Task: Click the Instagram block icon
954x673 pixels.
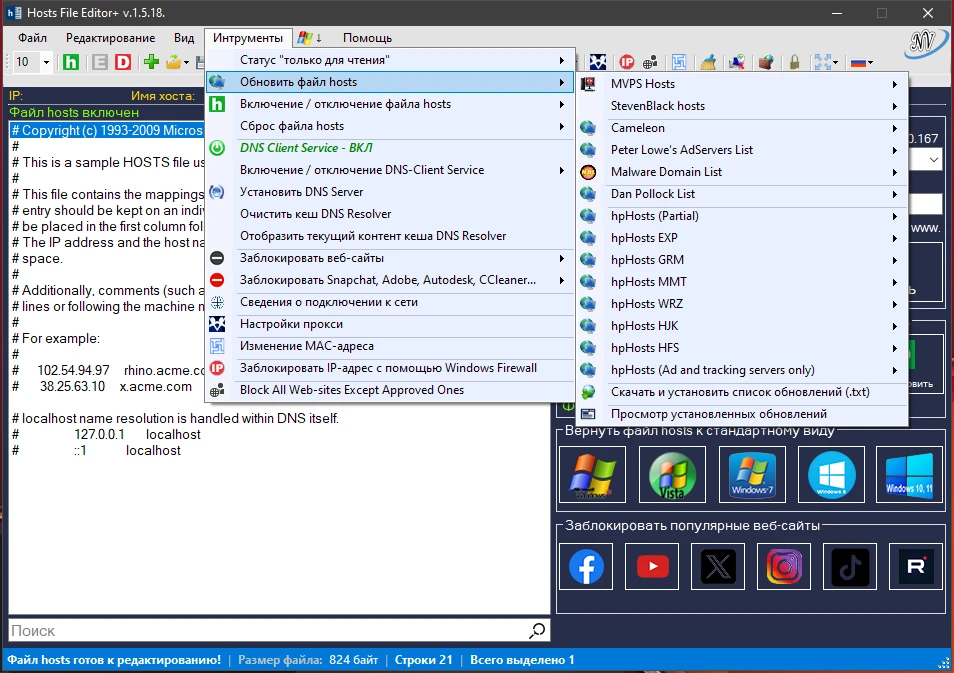Action: click(784, 567)
